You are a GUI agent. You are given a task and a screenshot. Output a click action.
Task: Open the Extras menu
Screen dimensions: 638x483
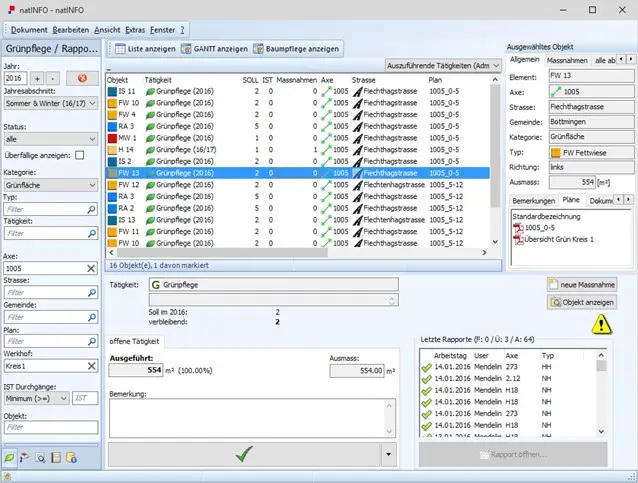tap(135, 30)
